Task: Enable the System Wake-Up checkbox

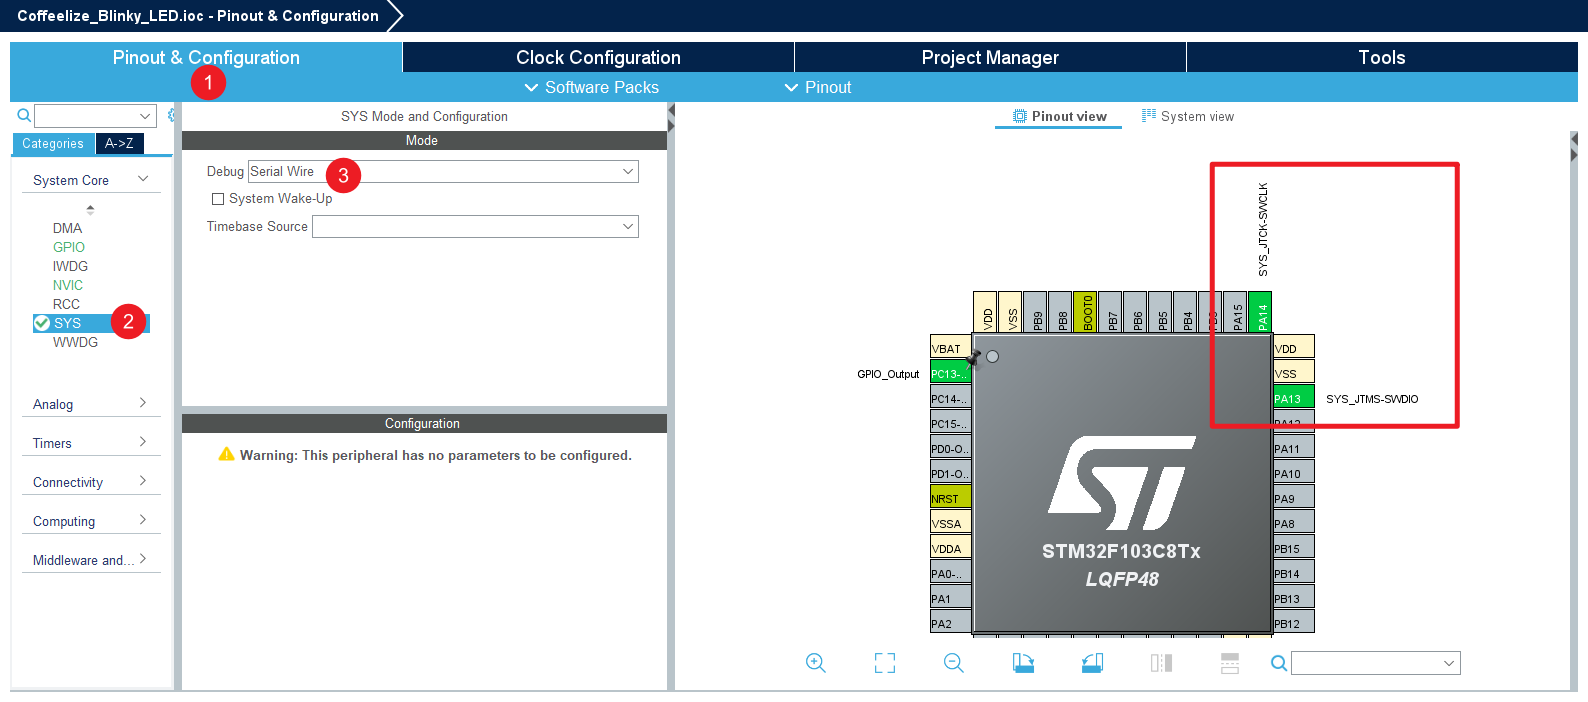Action: coord(218,199)
